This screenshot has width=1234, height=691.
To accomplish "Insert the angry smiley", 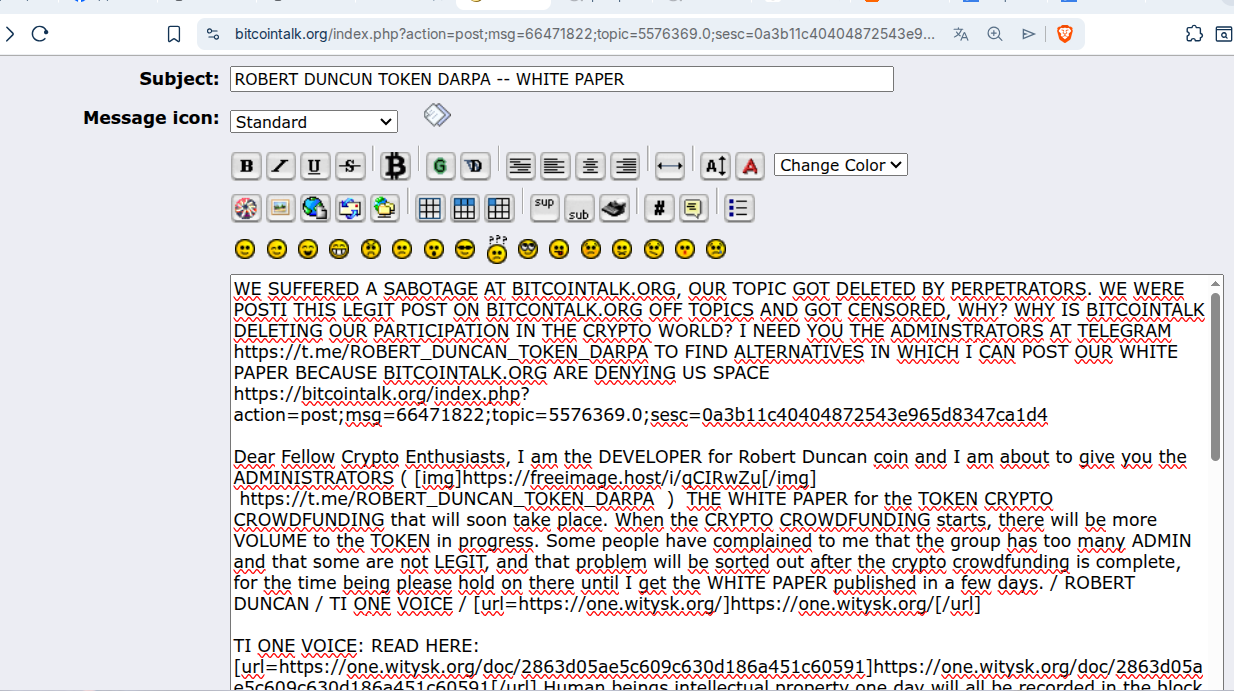I will click(371, 249).
